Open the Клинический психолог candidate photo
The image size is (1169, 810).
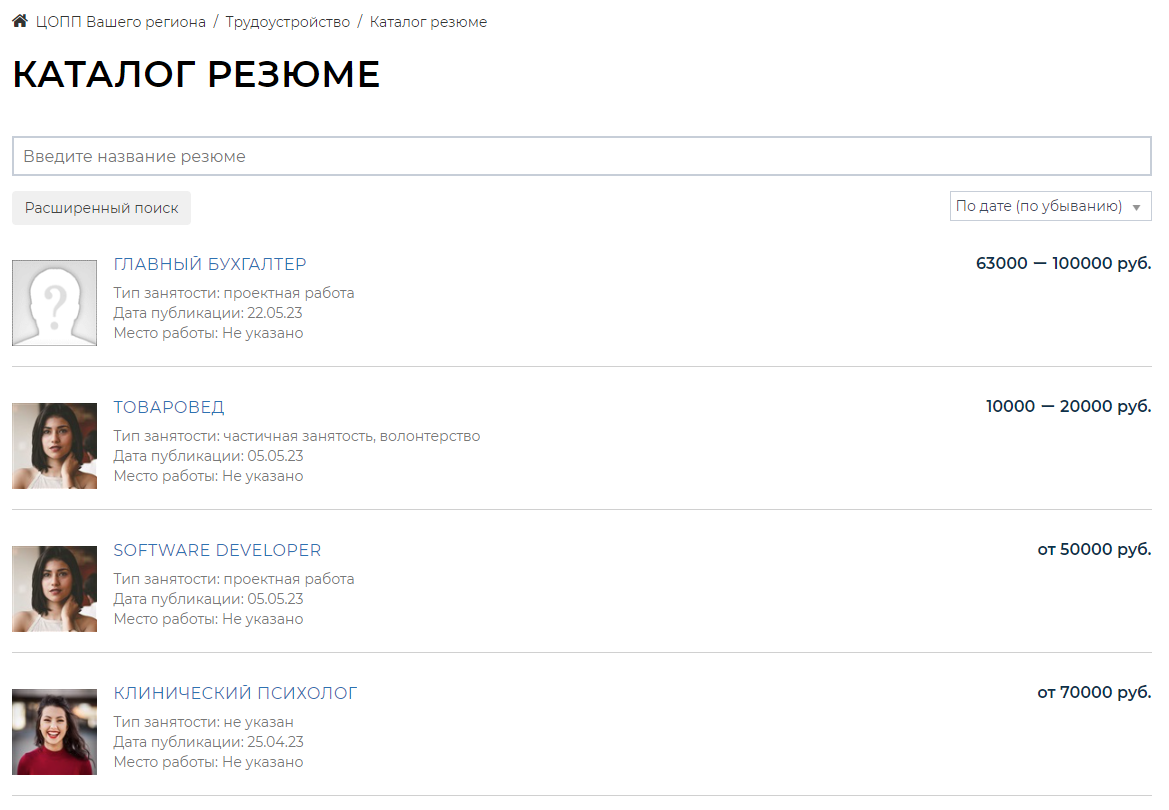click(x=55, y=732)
